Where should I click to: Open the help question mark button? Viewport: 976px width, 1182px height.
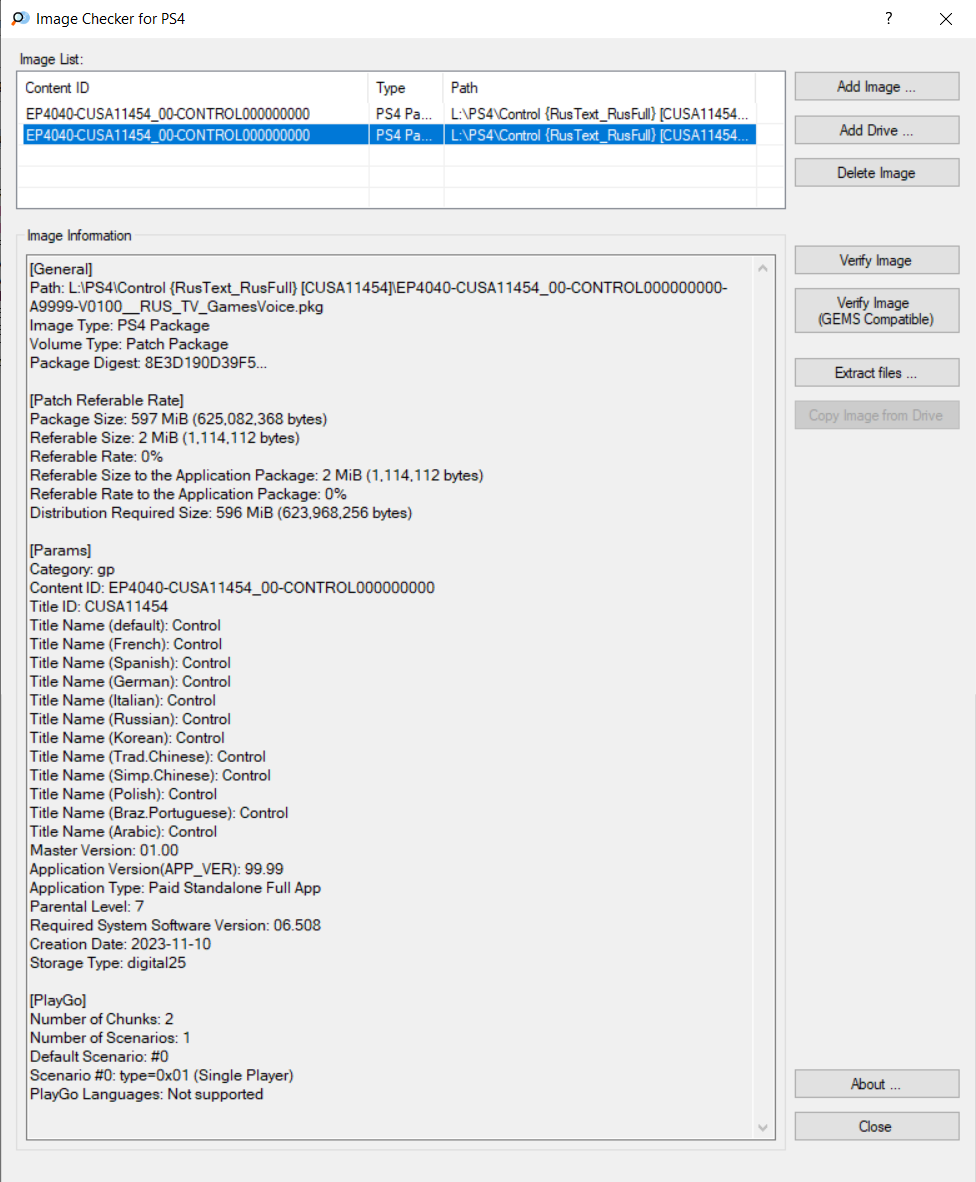[889, 18]
